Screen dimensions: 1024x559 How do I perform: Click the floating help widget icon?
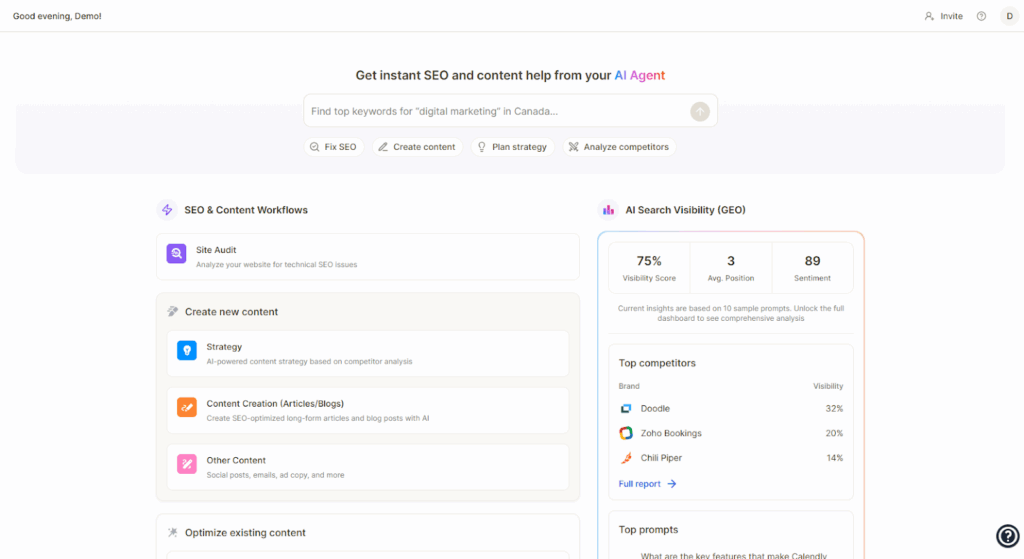pos(1007,536)
